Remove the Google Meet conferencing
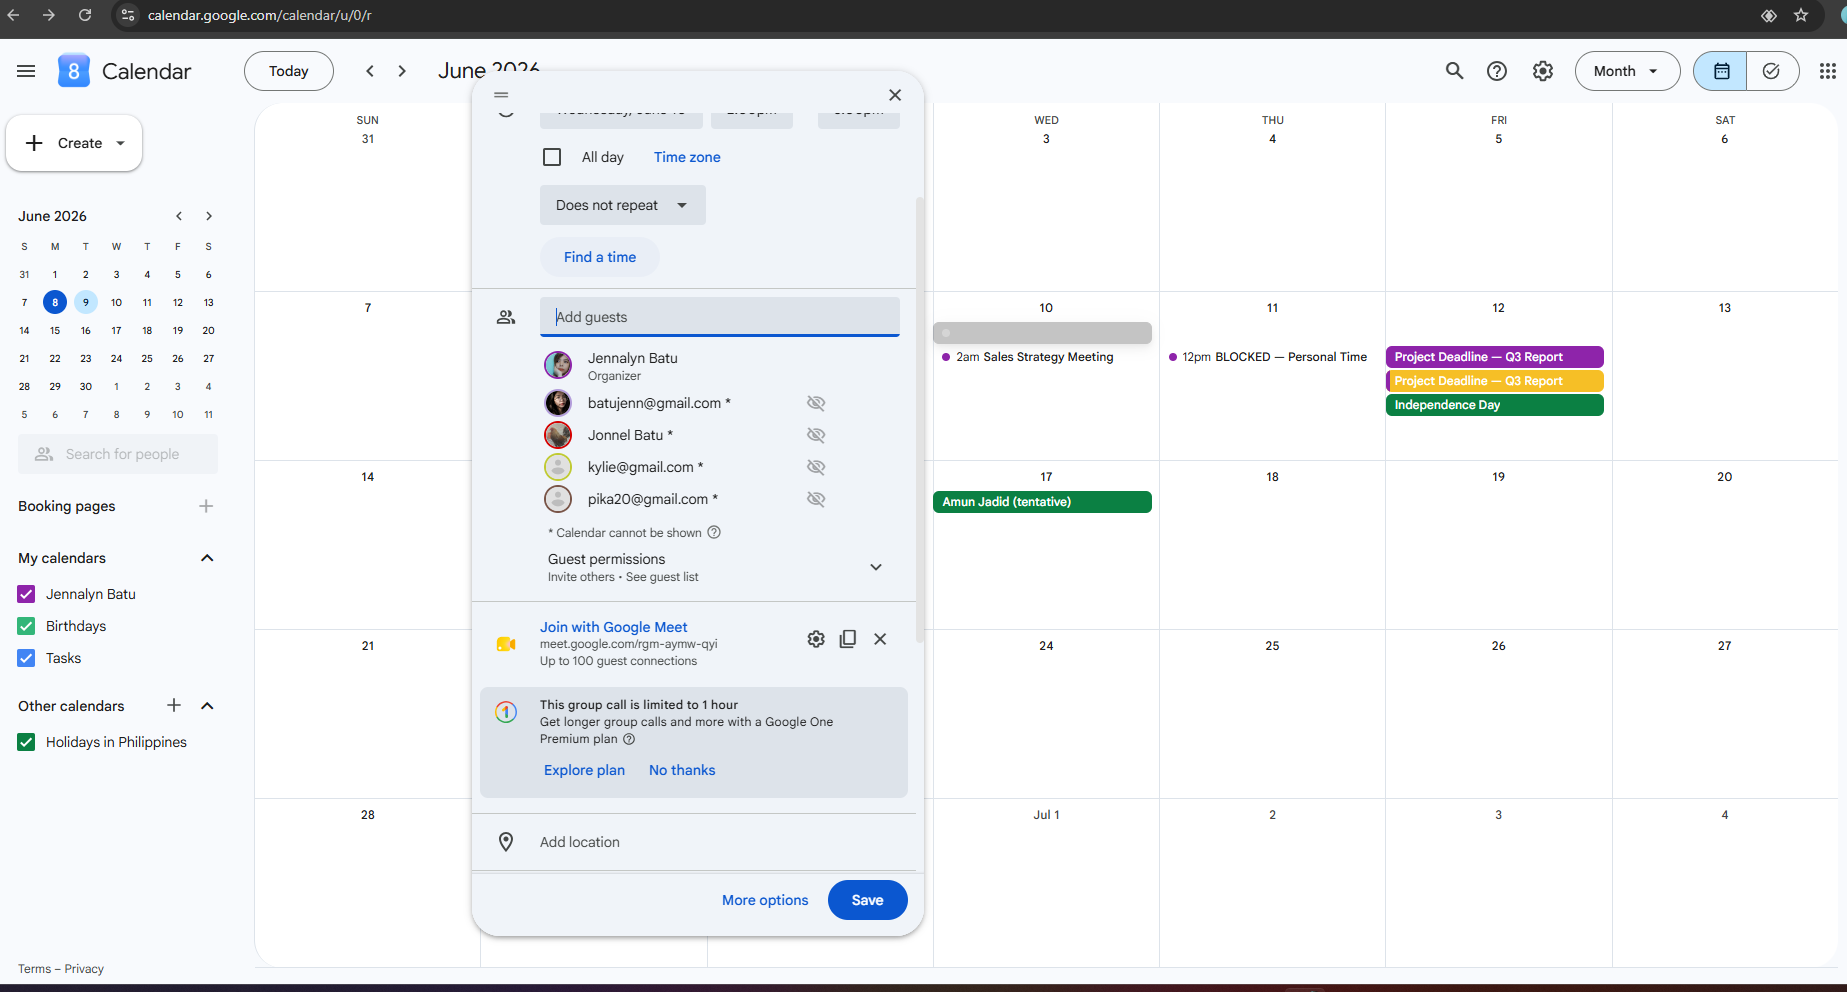The image size is (1847, 992). tap(880, 639)
